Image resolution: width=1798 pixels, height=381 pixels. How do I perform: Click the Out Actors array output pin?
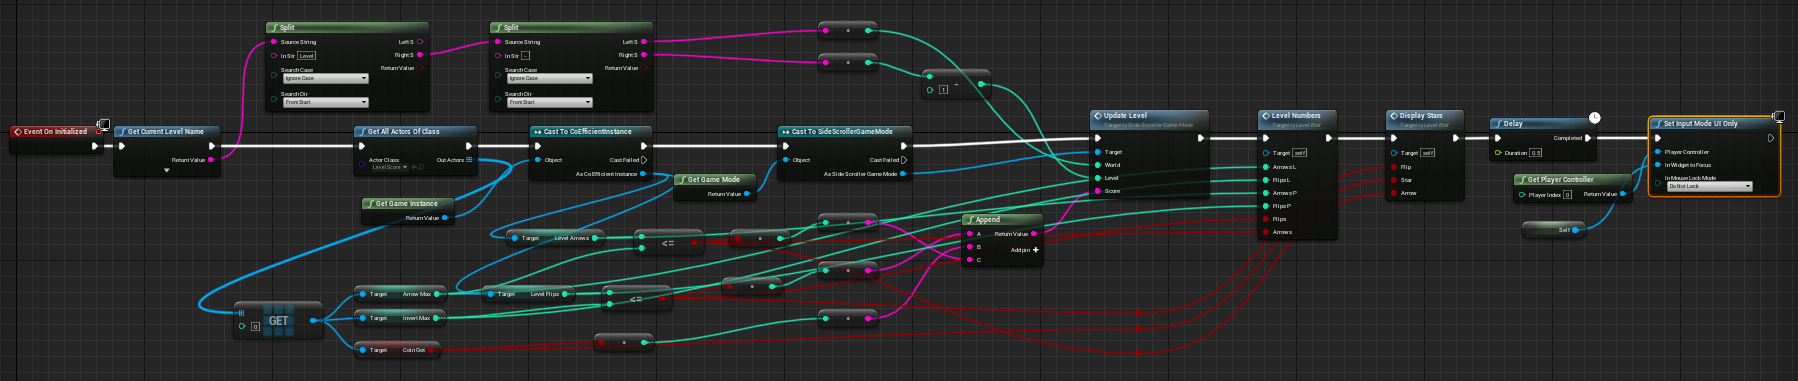coord(469,160)
